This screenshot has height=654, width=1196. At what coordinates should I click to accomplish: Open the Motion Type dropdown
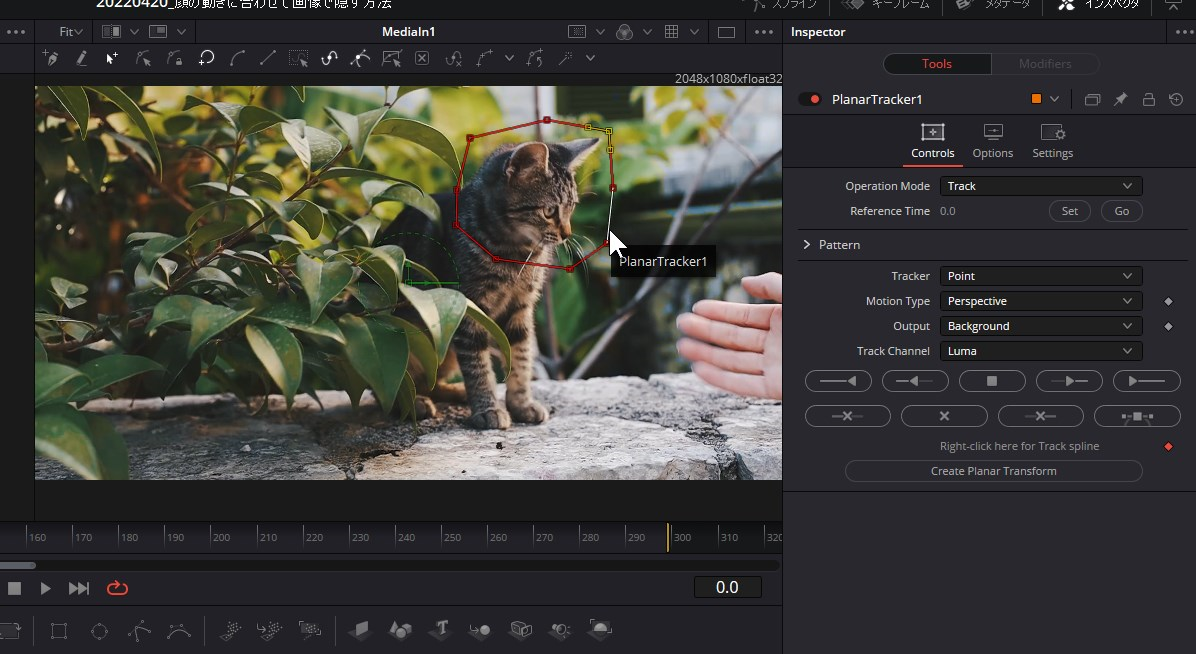click(x=1041, y=301)
